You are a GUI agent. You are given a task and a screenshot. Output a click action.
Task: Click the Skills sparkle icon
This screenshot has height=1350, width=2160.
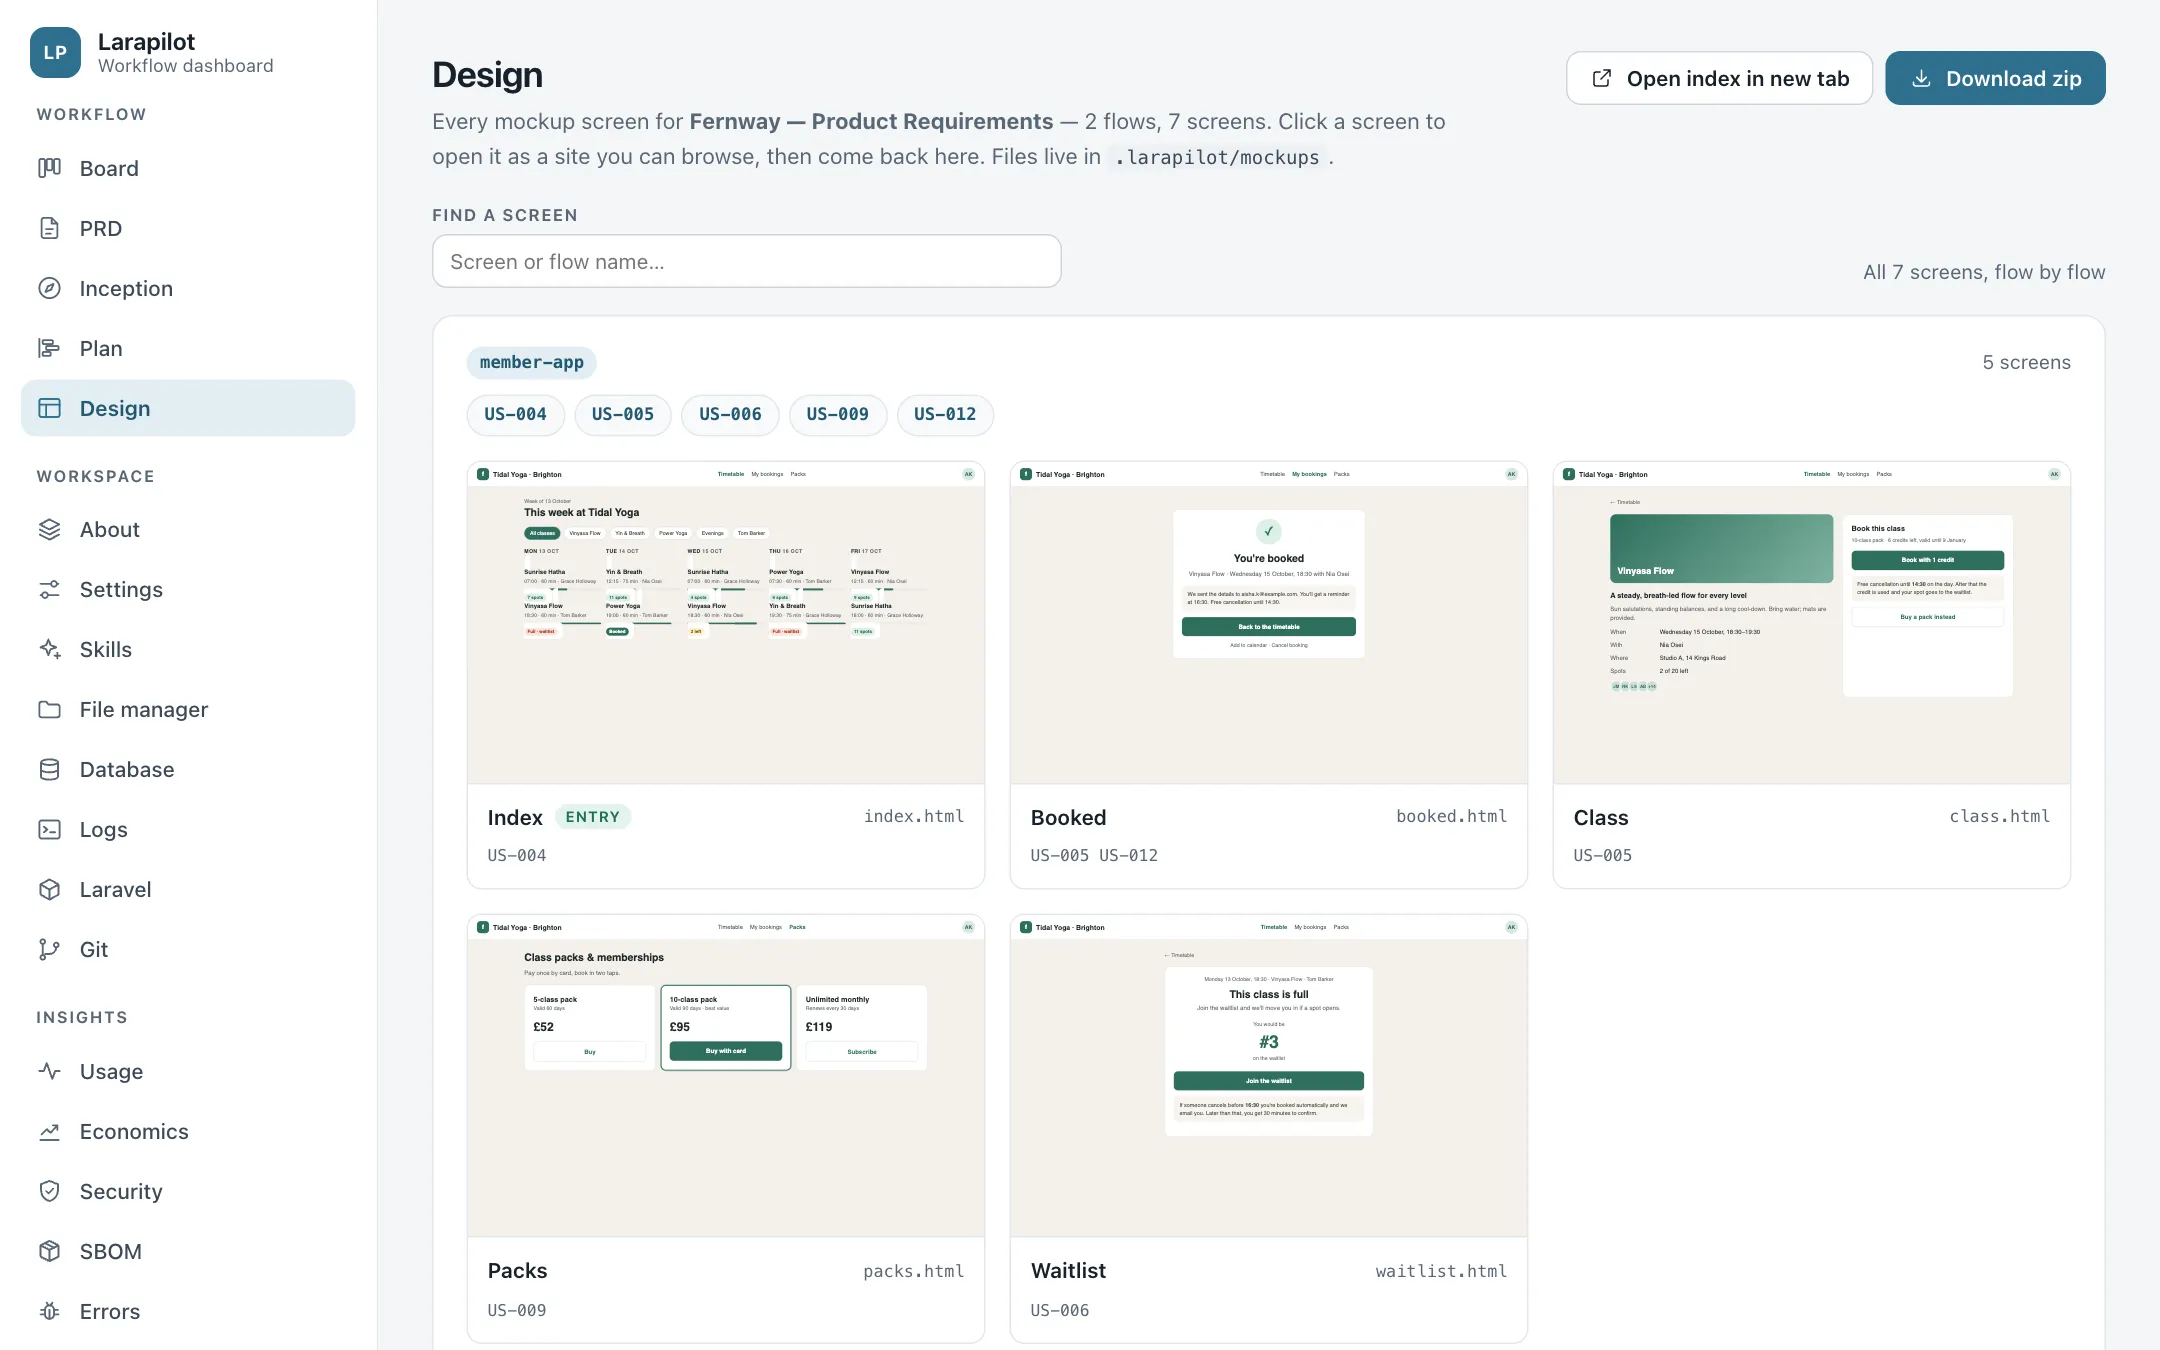[49, 649]
